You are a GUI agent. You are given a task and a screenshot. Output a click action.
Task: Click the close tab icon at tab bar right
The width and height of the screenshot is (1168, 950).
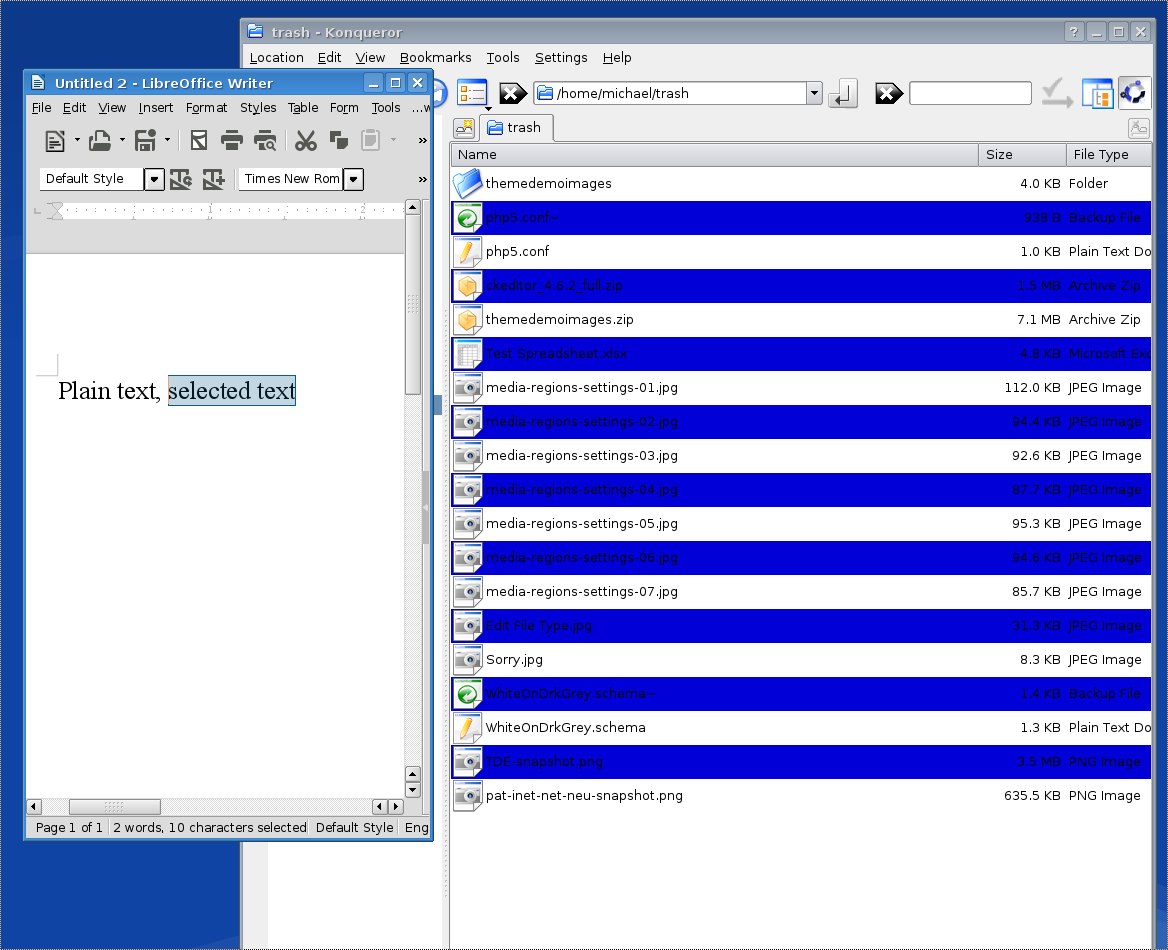(1139, 128)
